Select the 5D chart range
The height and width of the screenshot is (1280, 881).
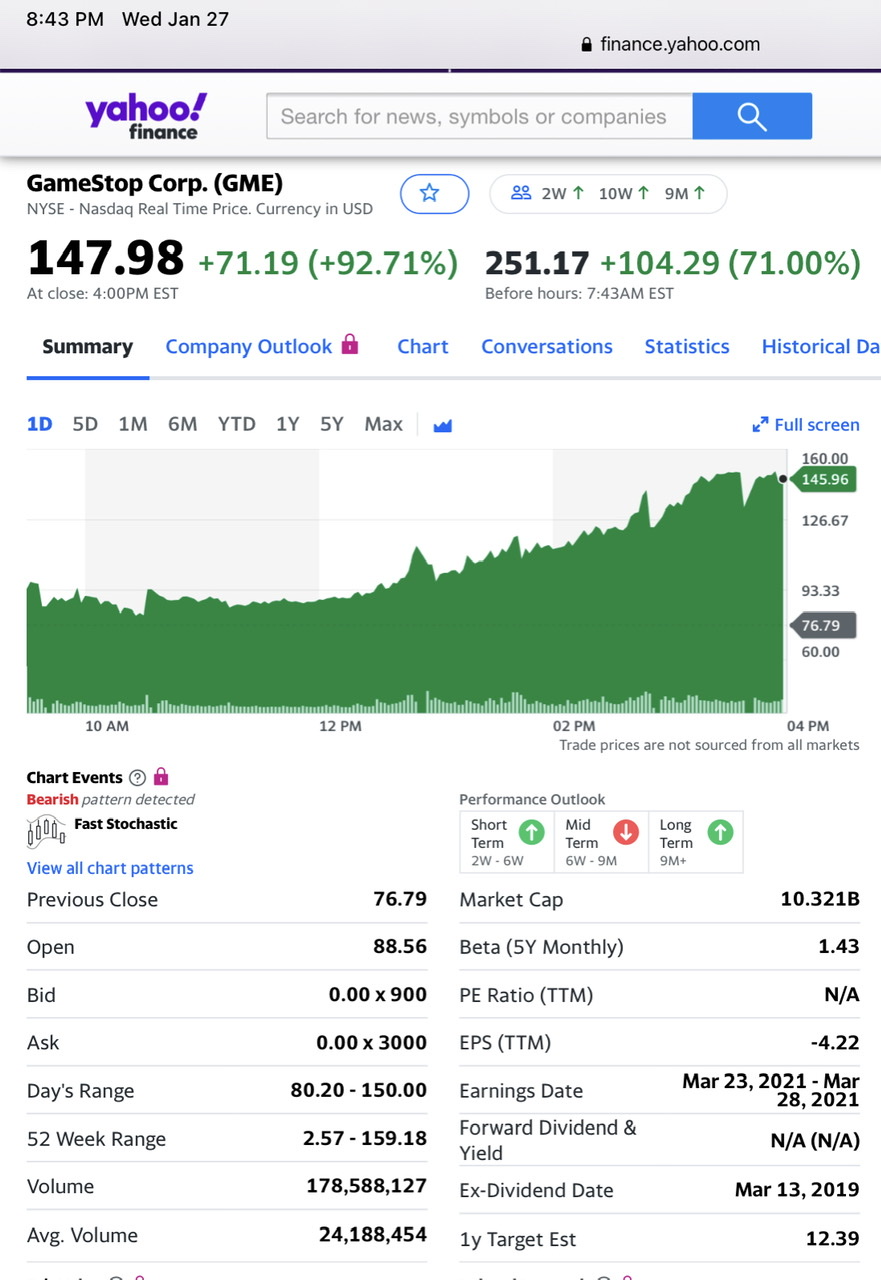(85, 424)
